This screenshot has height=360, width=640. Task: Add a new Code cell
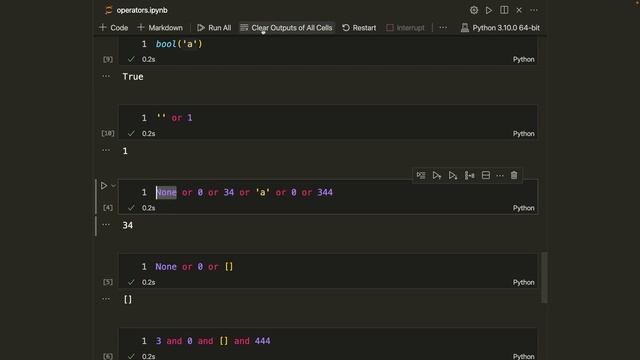[113, 28]
